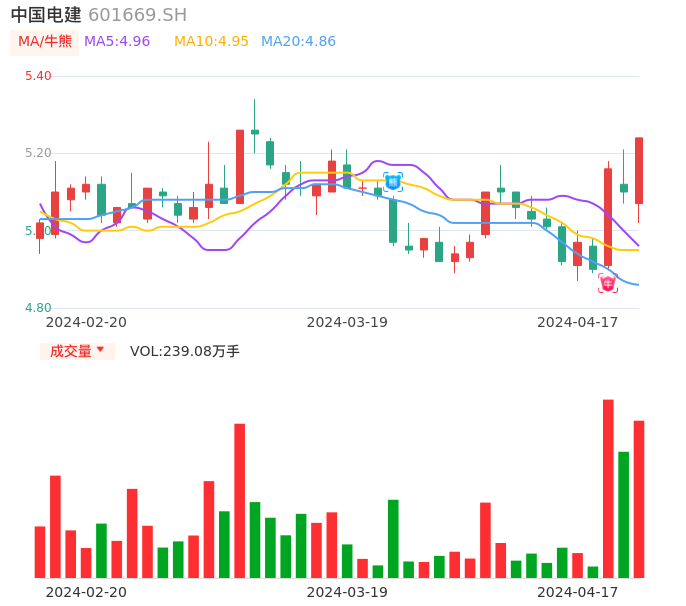Click the 2024-04-17 date under price chart
Viewport: 686px width, 606px height.
(x=578, y=322)
